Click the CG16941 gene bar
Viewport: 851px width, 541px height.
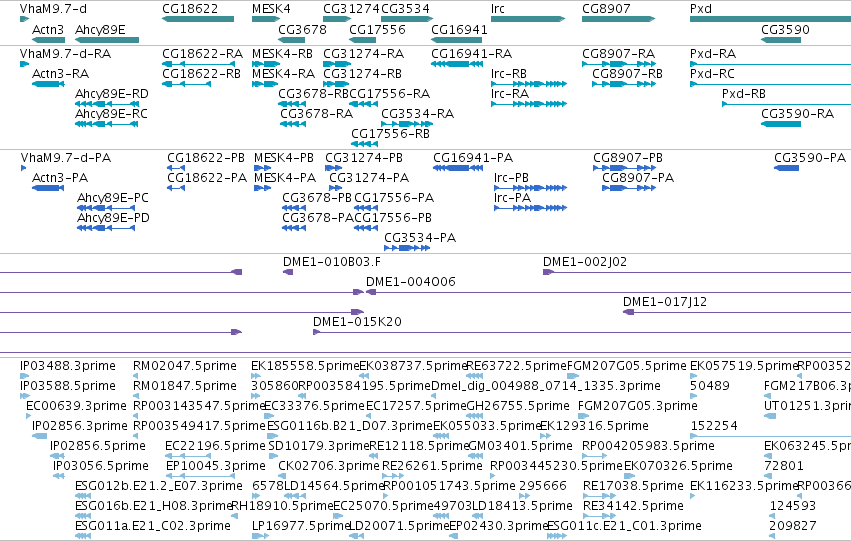click(x=456, y=40)
